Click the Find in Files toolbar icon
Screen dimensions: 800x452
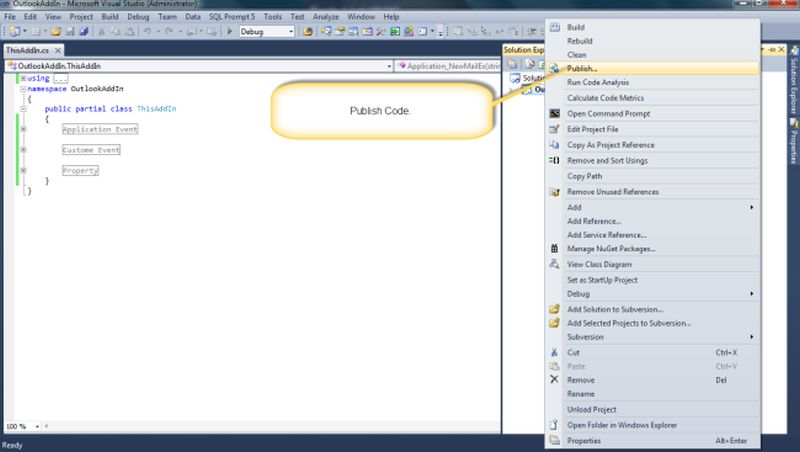coord(307,32)
